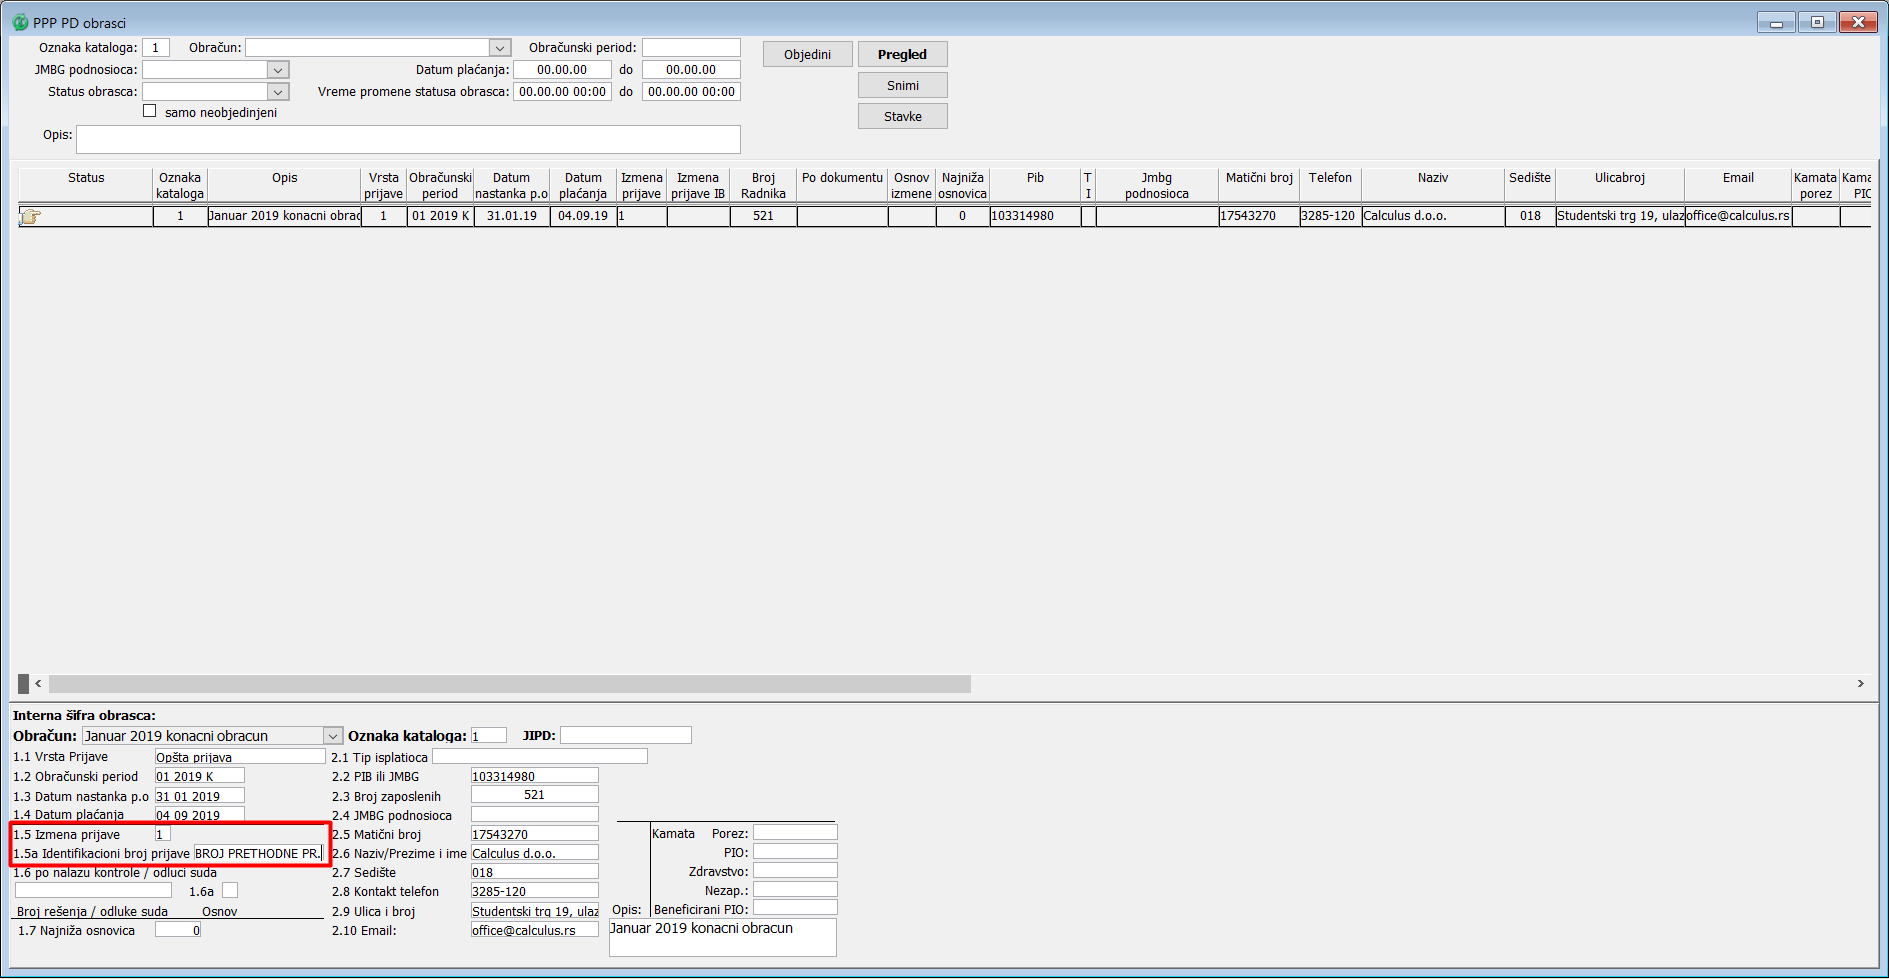
Task: Click the left arrow of horizontal scrollbar
Action: 38,684
